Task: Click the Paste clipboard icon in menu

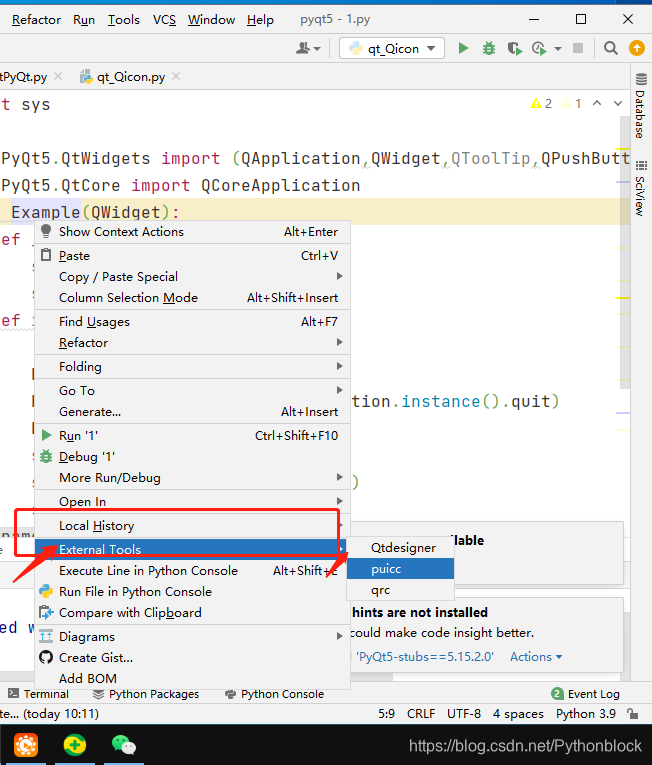Action: click(x=46, y=255)
